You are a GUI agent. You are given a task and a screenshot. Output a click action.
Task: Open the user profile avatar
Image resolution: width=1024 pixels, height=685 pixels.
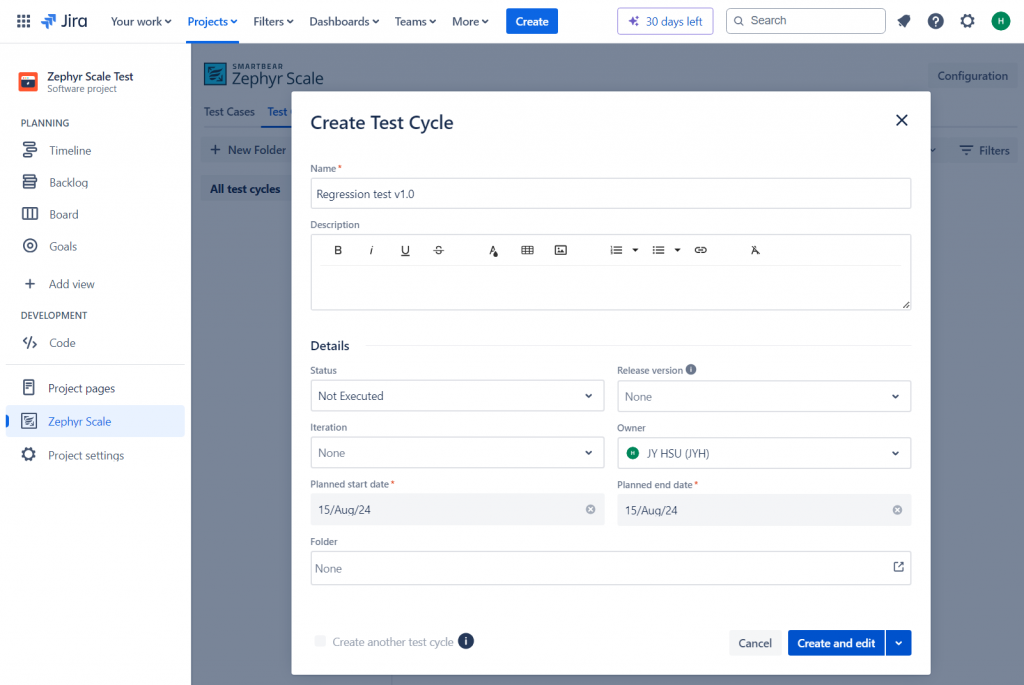click(1000, 21)
